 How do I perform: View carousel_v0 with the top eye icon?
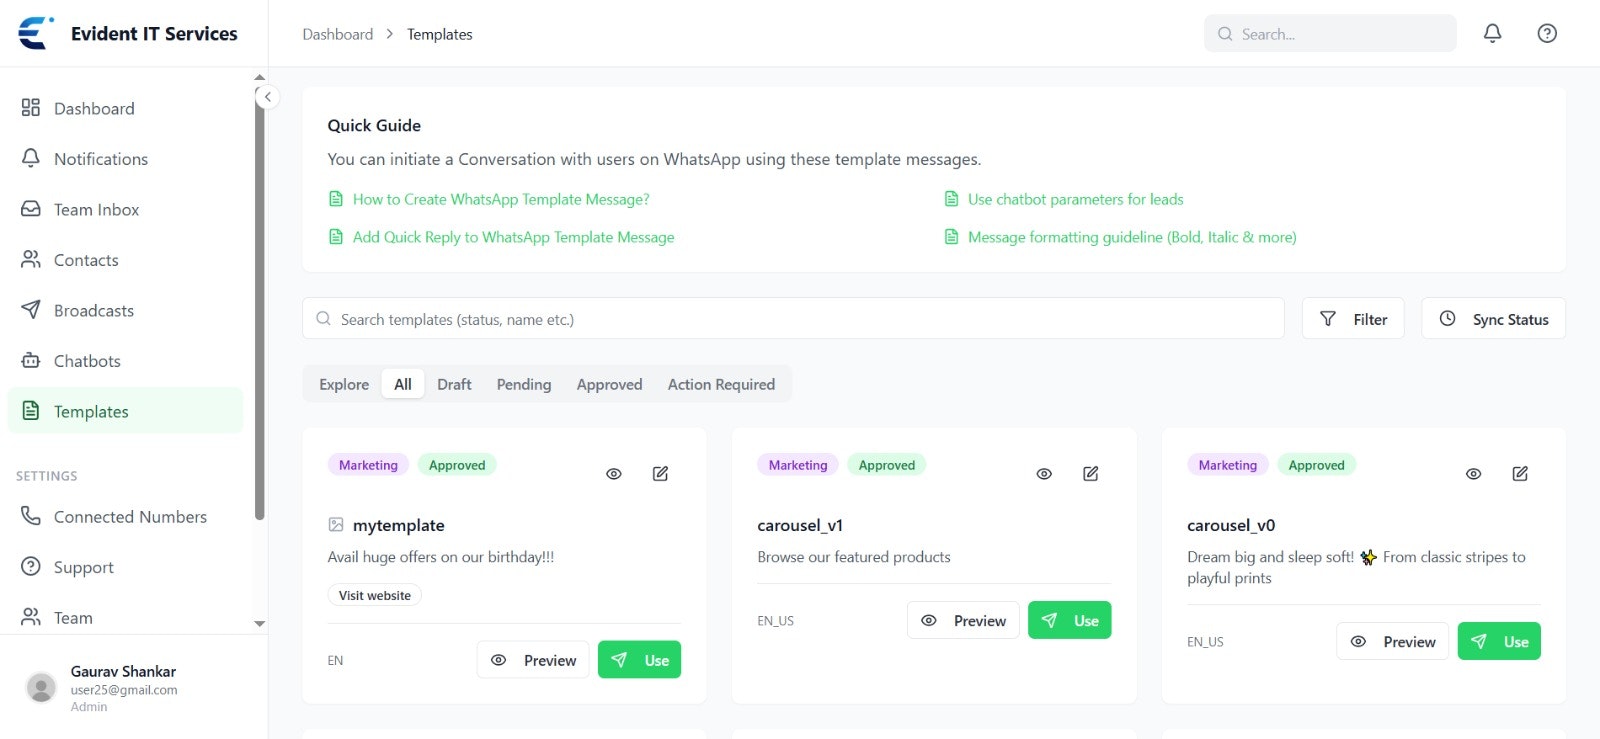[x=1473, y=474]
